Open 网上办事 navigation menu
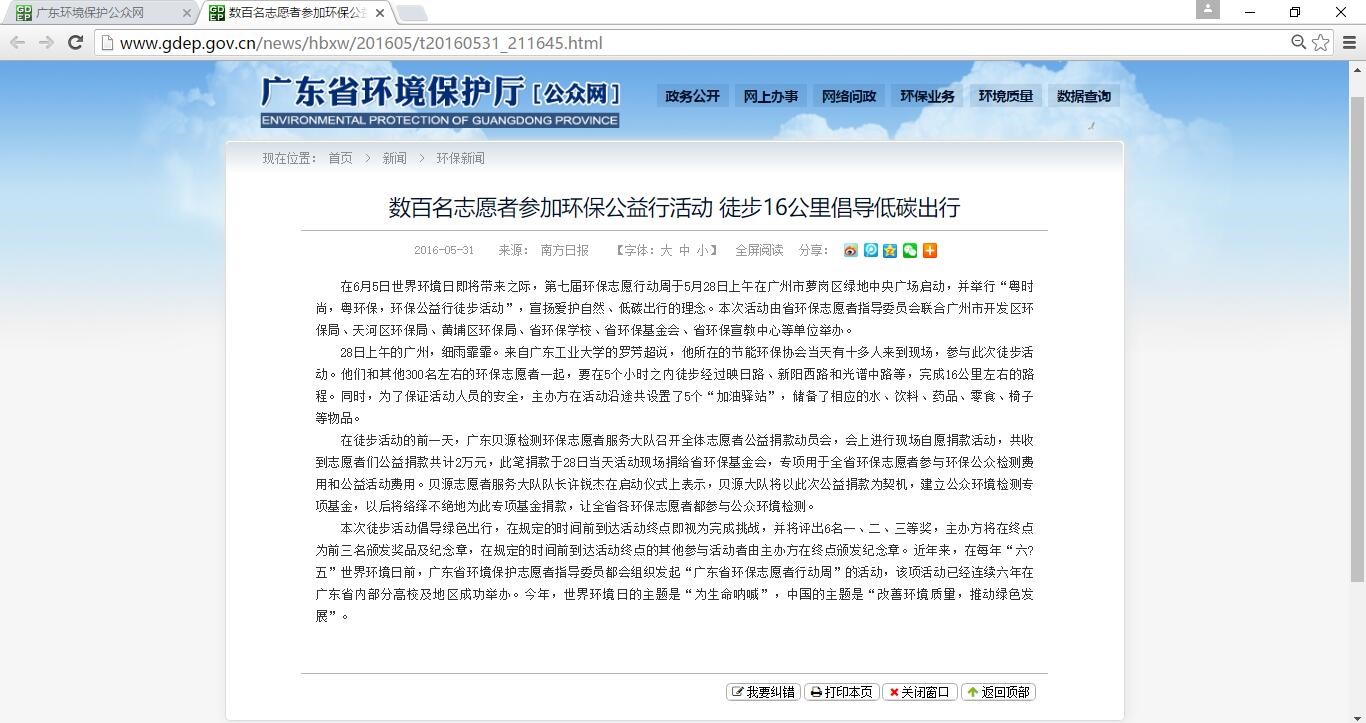 coord(771,96)
